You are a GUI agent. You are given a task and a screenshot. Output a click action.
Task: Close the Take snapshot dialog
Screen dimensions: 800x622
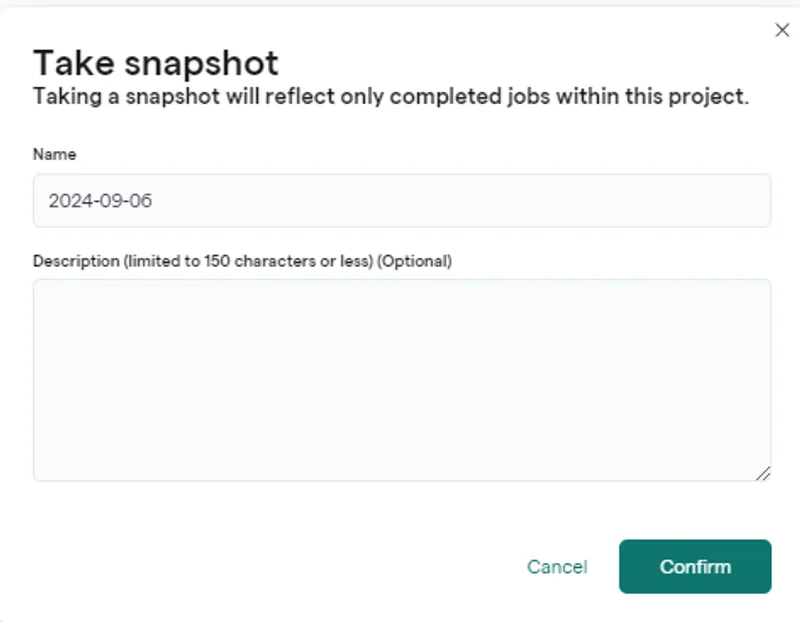[x=782, y=30]
